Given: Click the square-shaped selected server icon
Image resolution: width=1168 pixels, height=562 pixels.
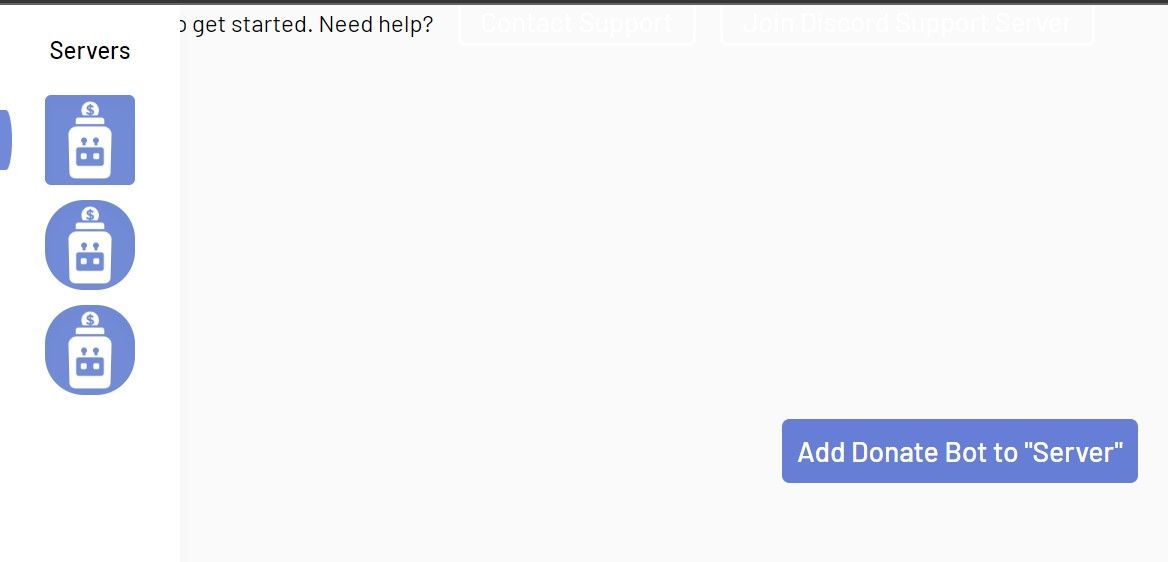Looking at the screenshot, I should point(90,140).
